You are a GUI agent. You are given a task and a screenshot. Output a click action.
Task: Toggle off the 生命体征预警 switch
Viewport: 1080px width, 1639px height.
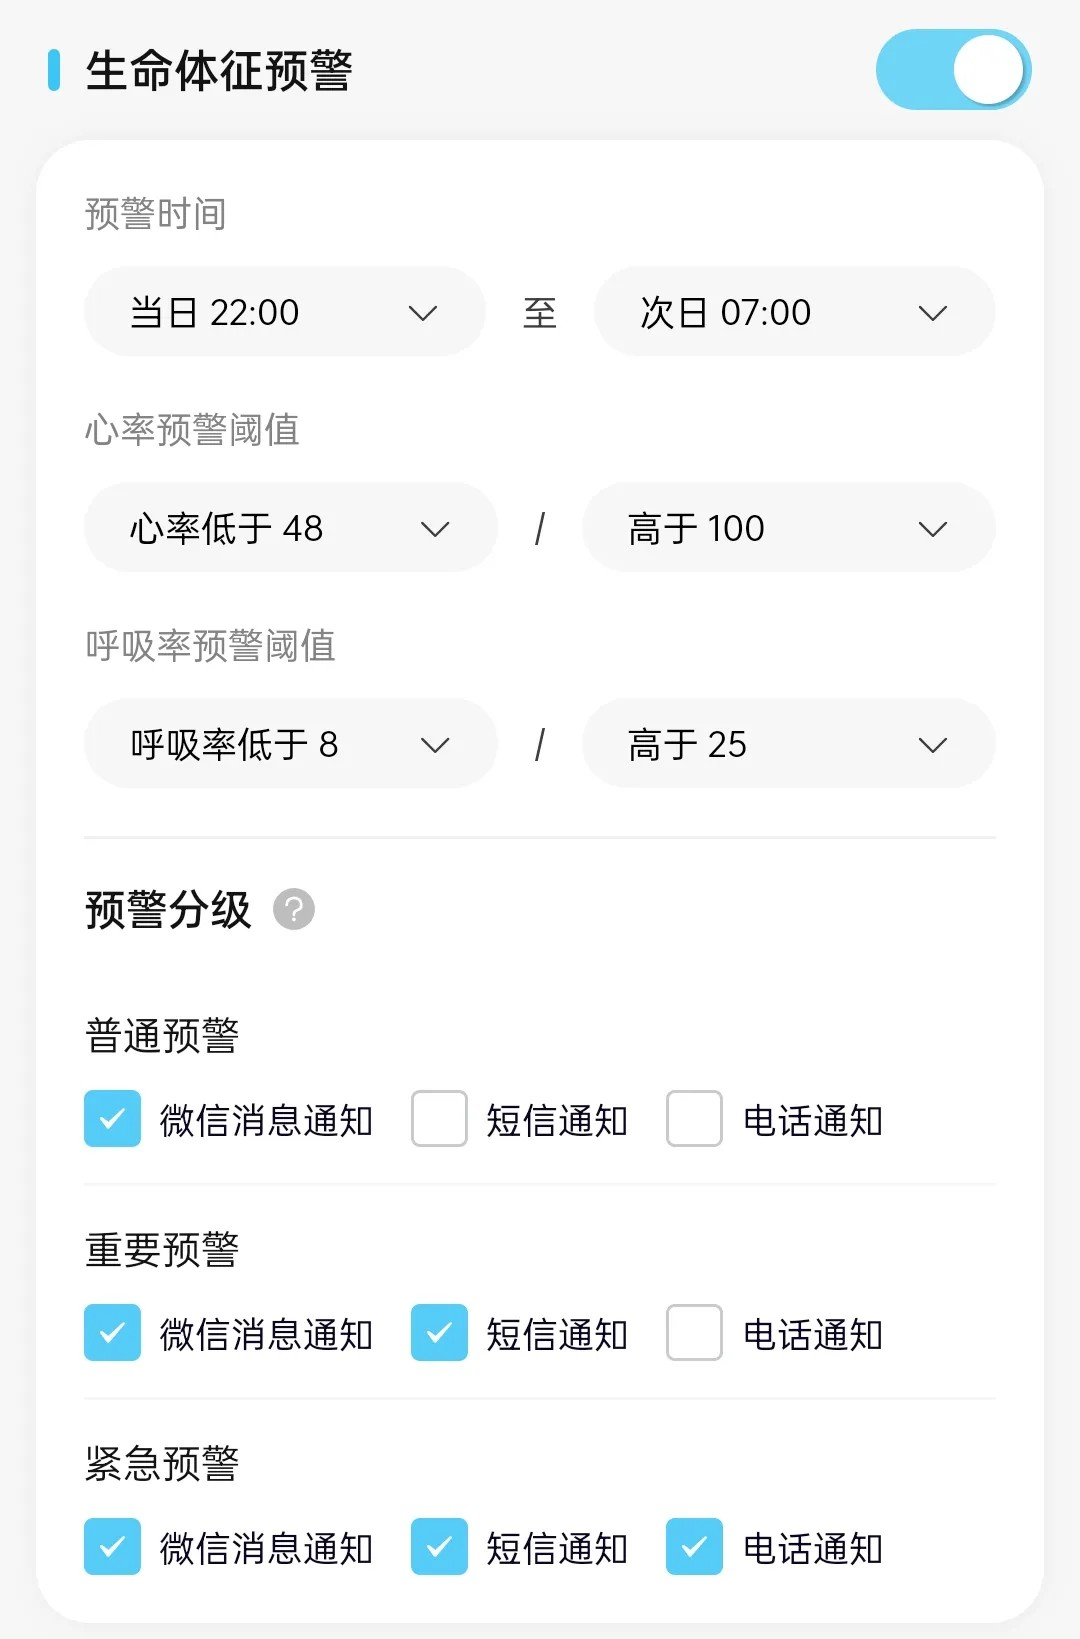[x=953, y=70]
